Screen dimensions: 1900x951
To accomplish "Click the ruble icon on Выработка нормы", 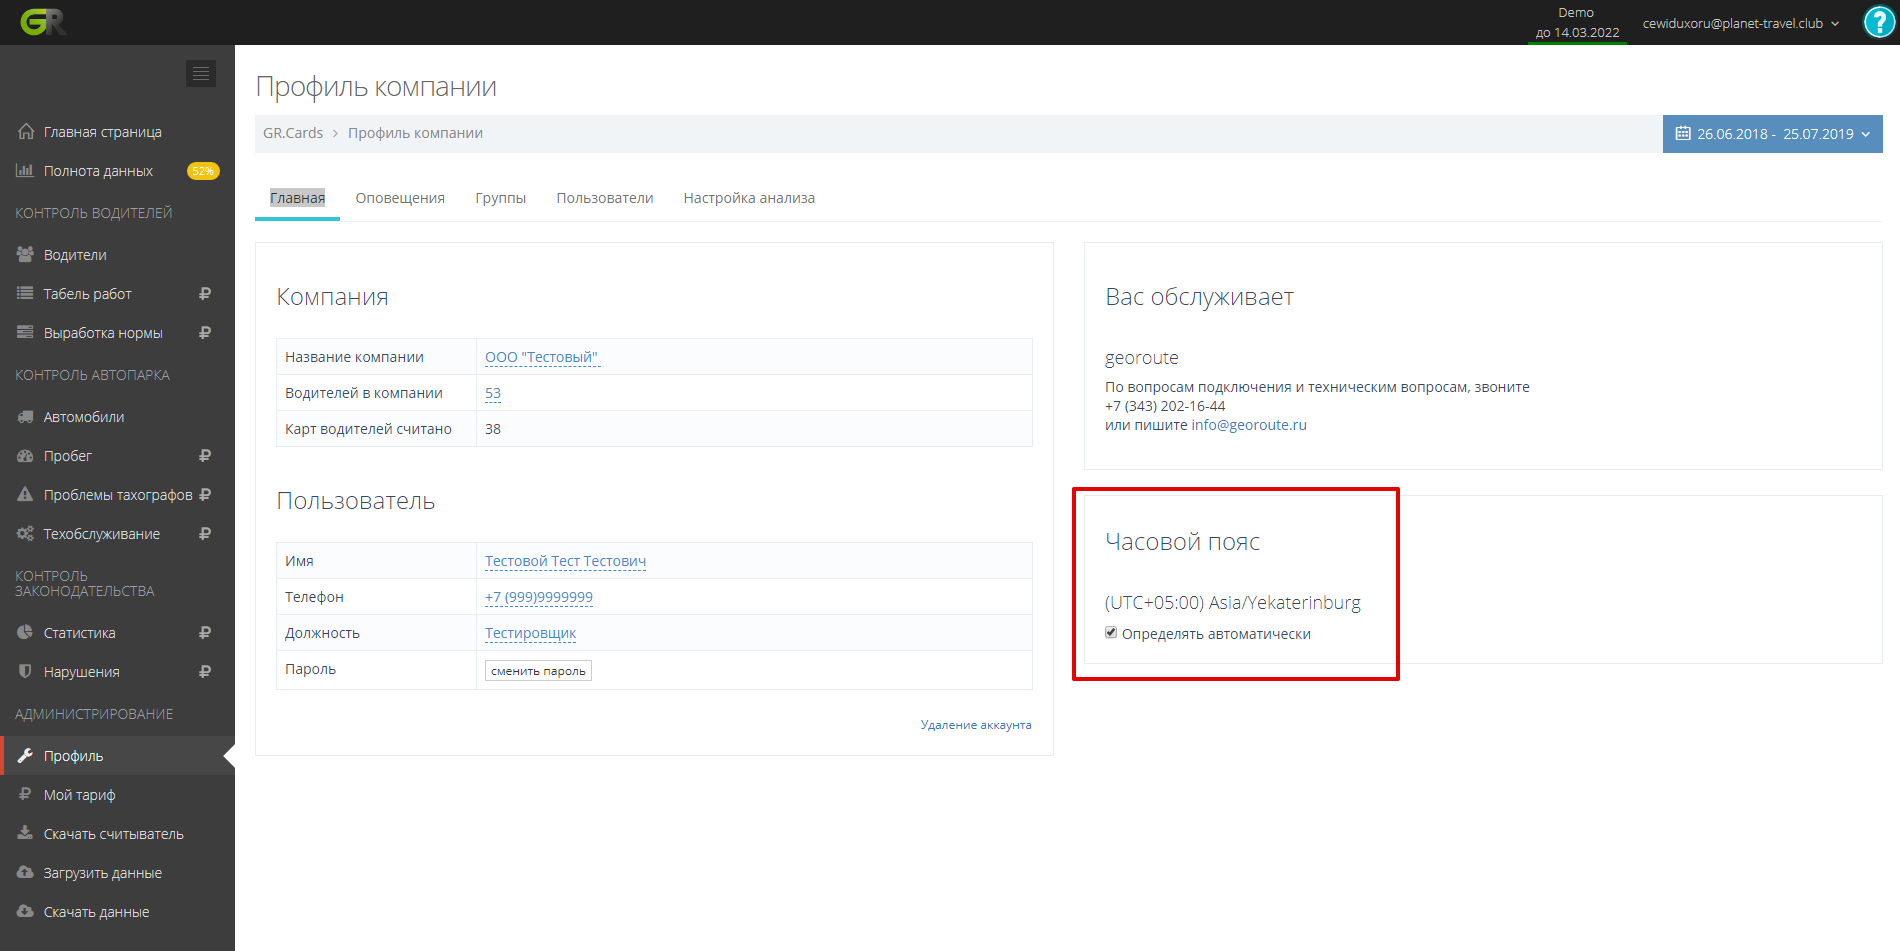I will click(205, 332).
